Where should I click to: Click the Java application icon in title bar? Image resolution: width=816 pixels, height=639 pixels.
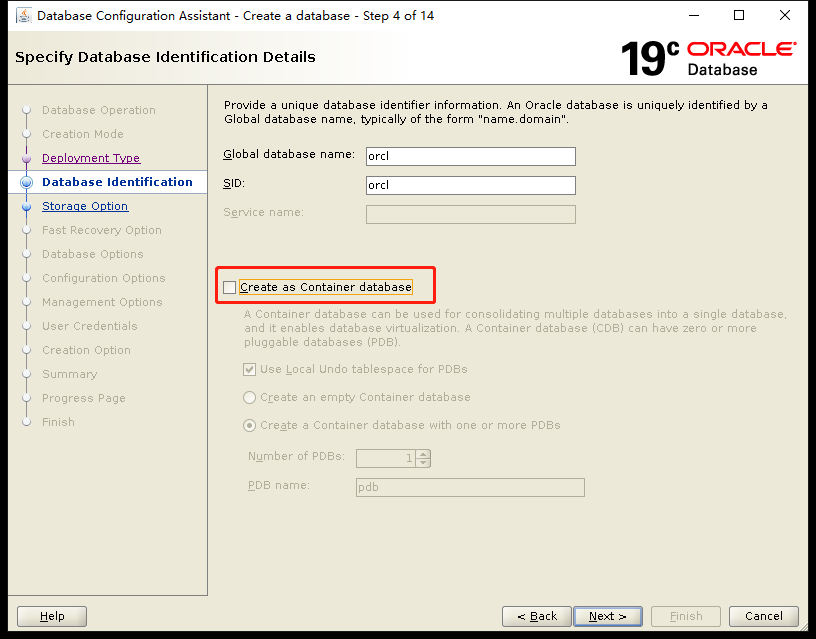tap(23, 16)
